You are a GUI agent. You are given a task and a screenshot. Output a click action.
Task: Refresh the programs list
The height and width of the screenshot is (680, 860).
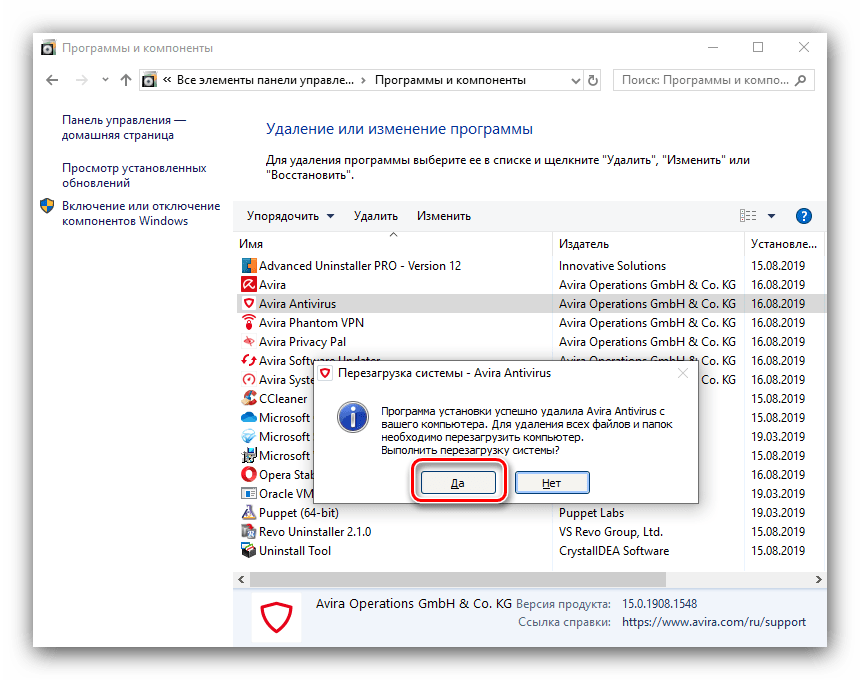[x=593, y=80]
